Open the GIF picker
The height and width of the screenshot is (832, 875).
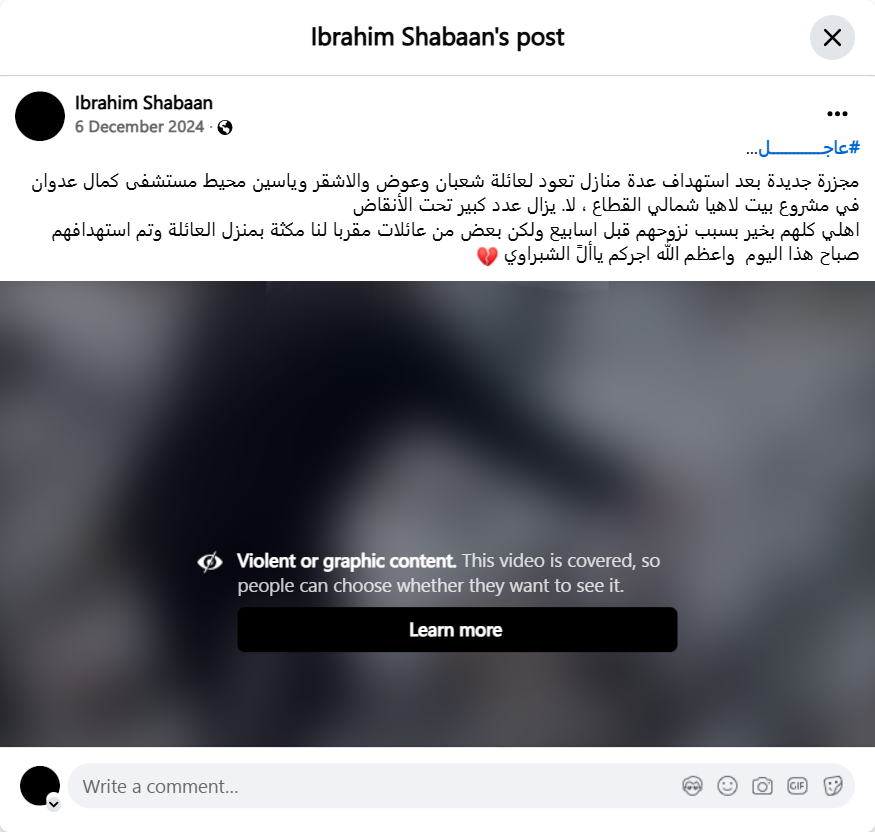pyautogui.click(x=797, y=786)
